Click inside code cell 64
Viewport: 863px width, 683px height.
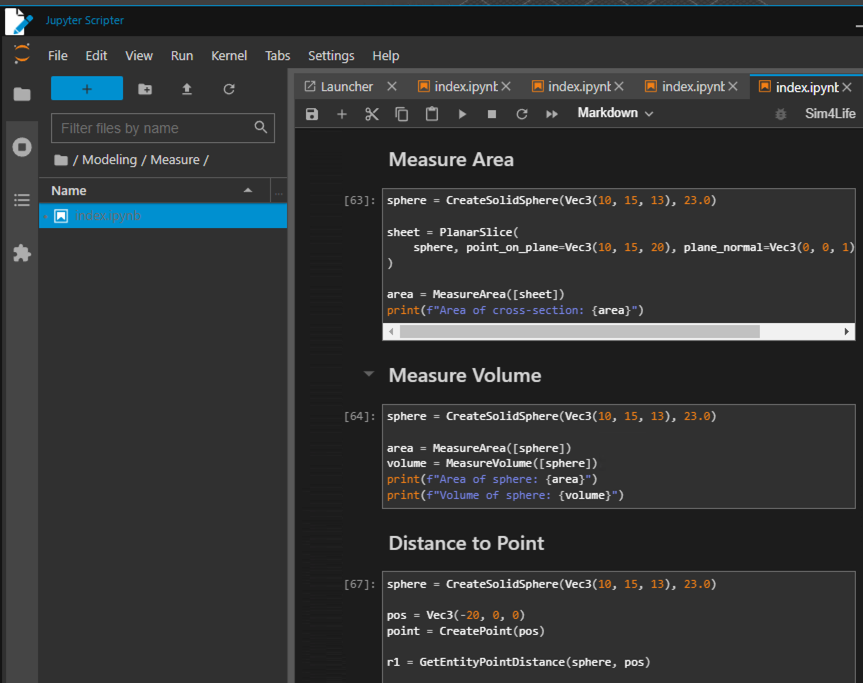(x=619, y=456)
